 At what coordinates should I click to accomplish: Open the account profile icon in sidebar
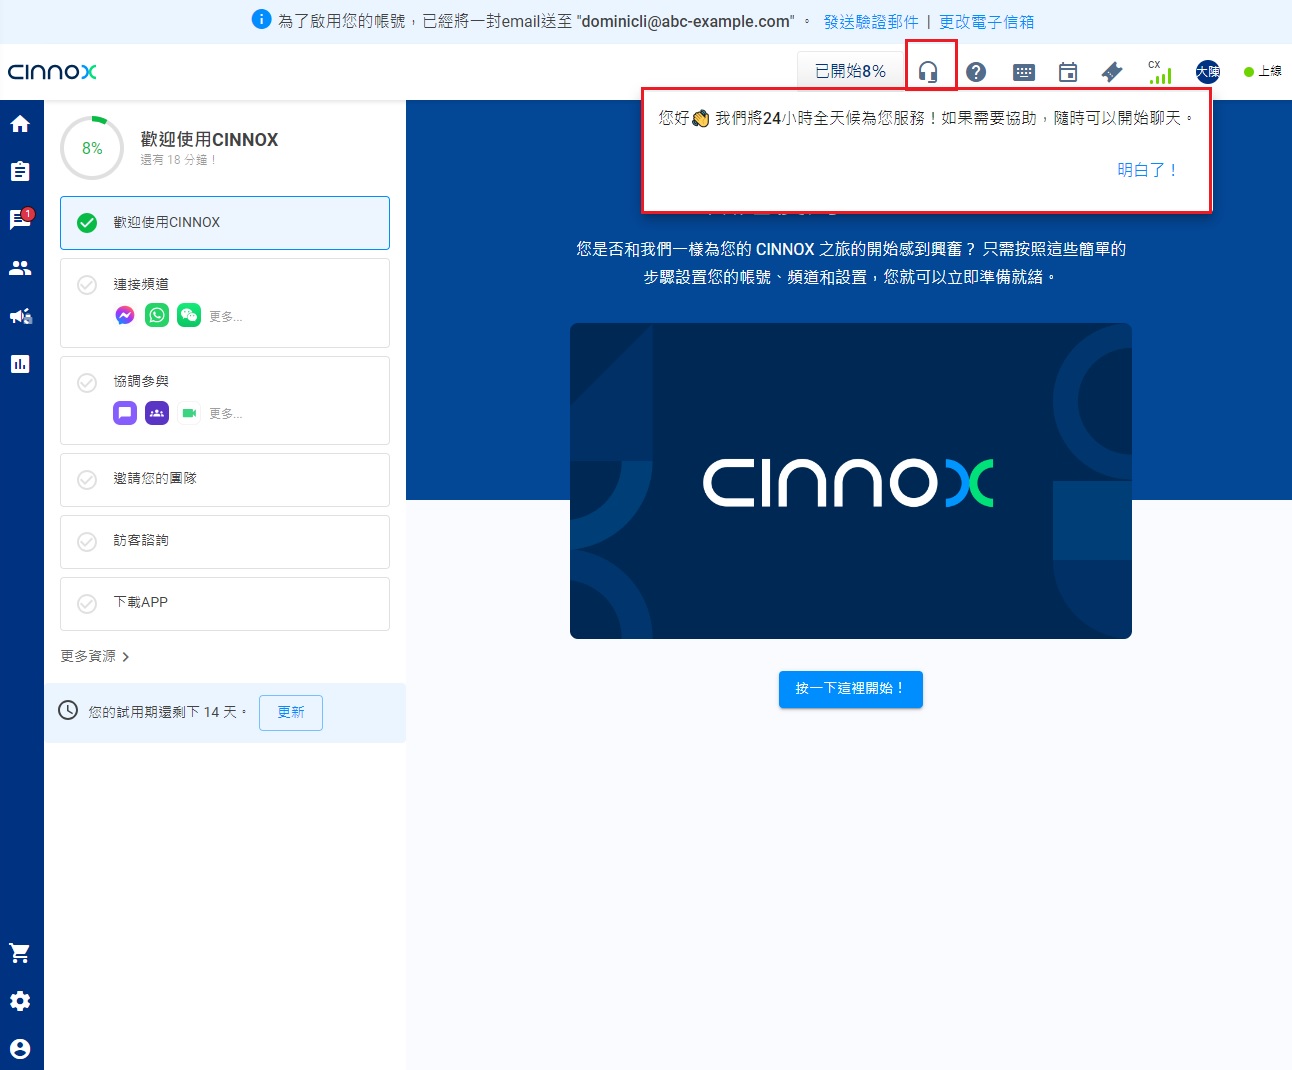click(x=20, y=1049)
